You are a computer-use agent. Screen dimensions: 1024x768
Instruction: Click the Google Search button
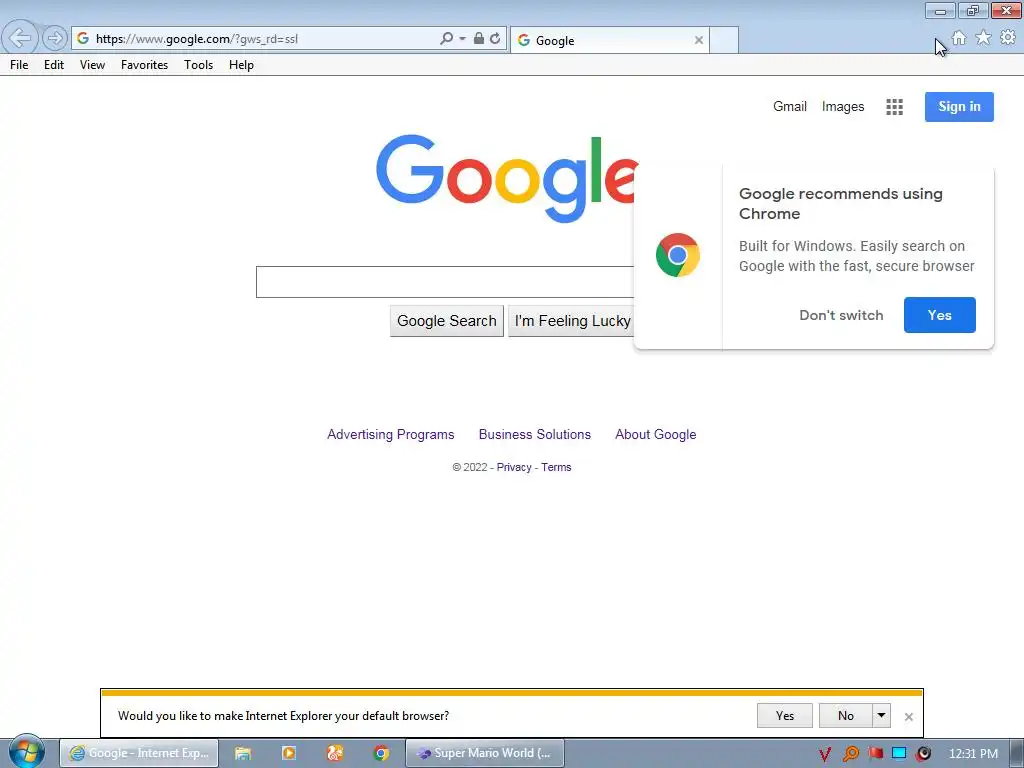(x=447, y=321)
